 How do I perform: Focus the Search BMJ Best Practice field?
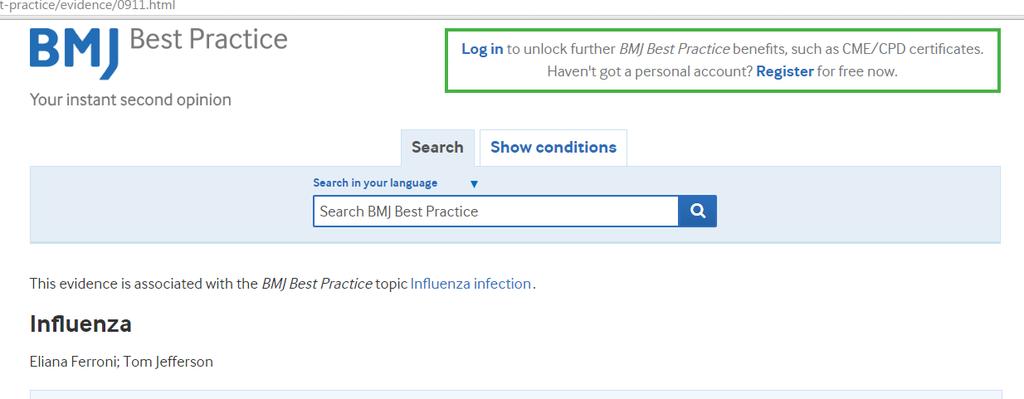coord(496,211)
